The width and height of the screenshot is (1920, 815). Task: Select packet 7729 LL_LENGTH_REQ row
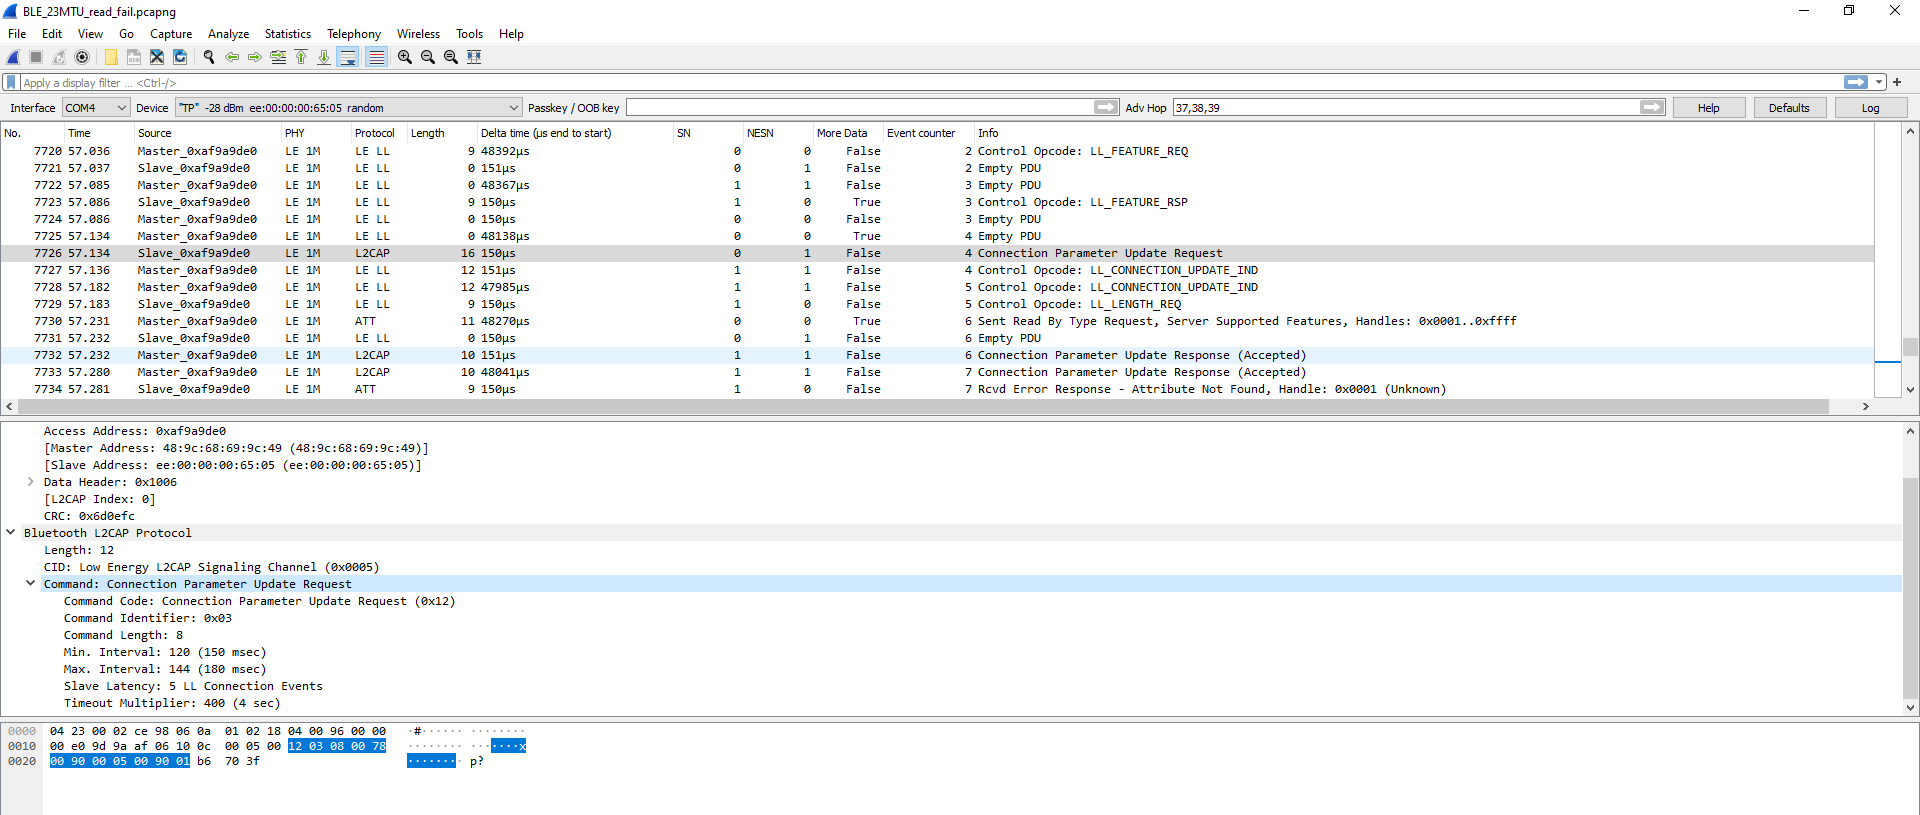tap(937, 304)
